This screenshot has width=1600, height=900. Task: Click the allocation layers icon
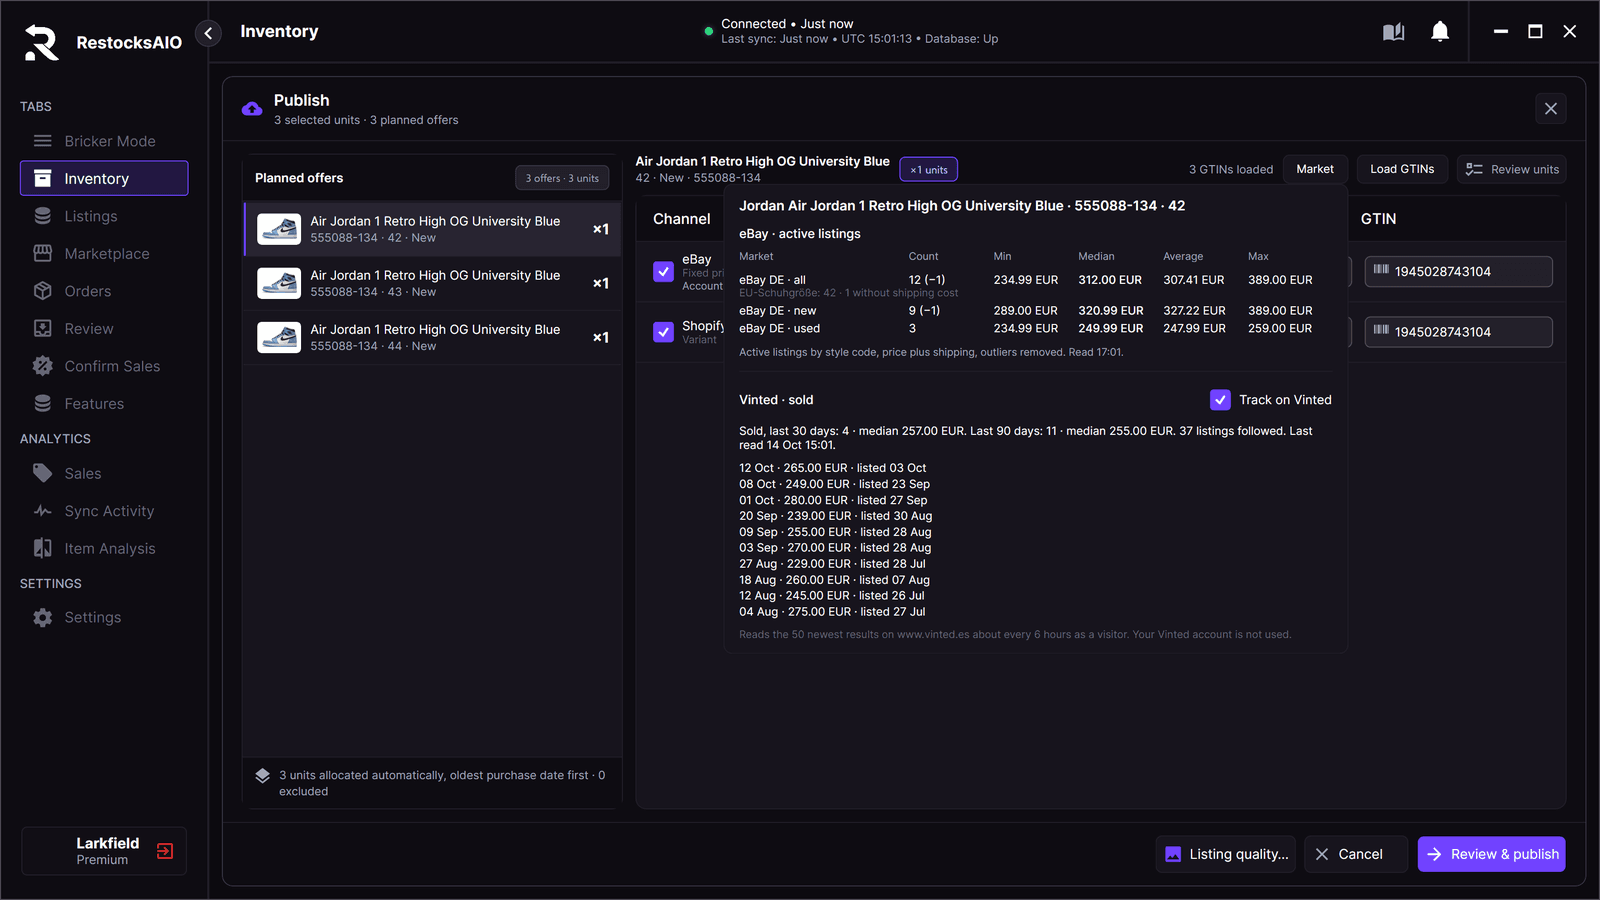(262, 776)
